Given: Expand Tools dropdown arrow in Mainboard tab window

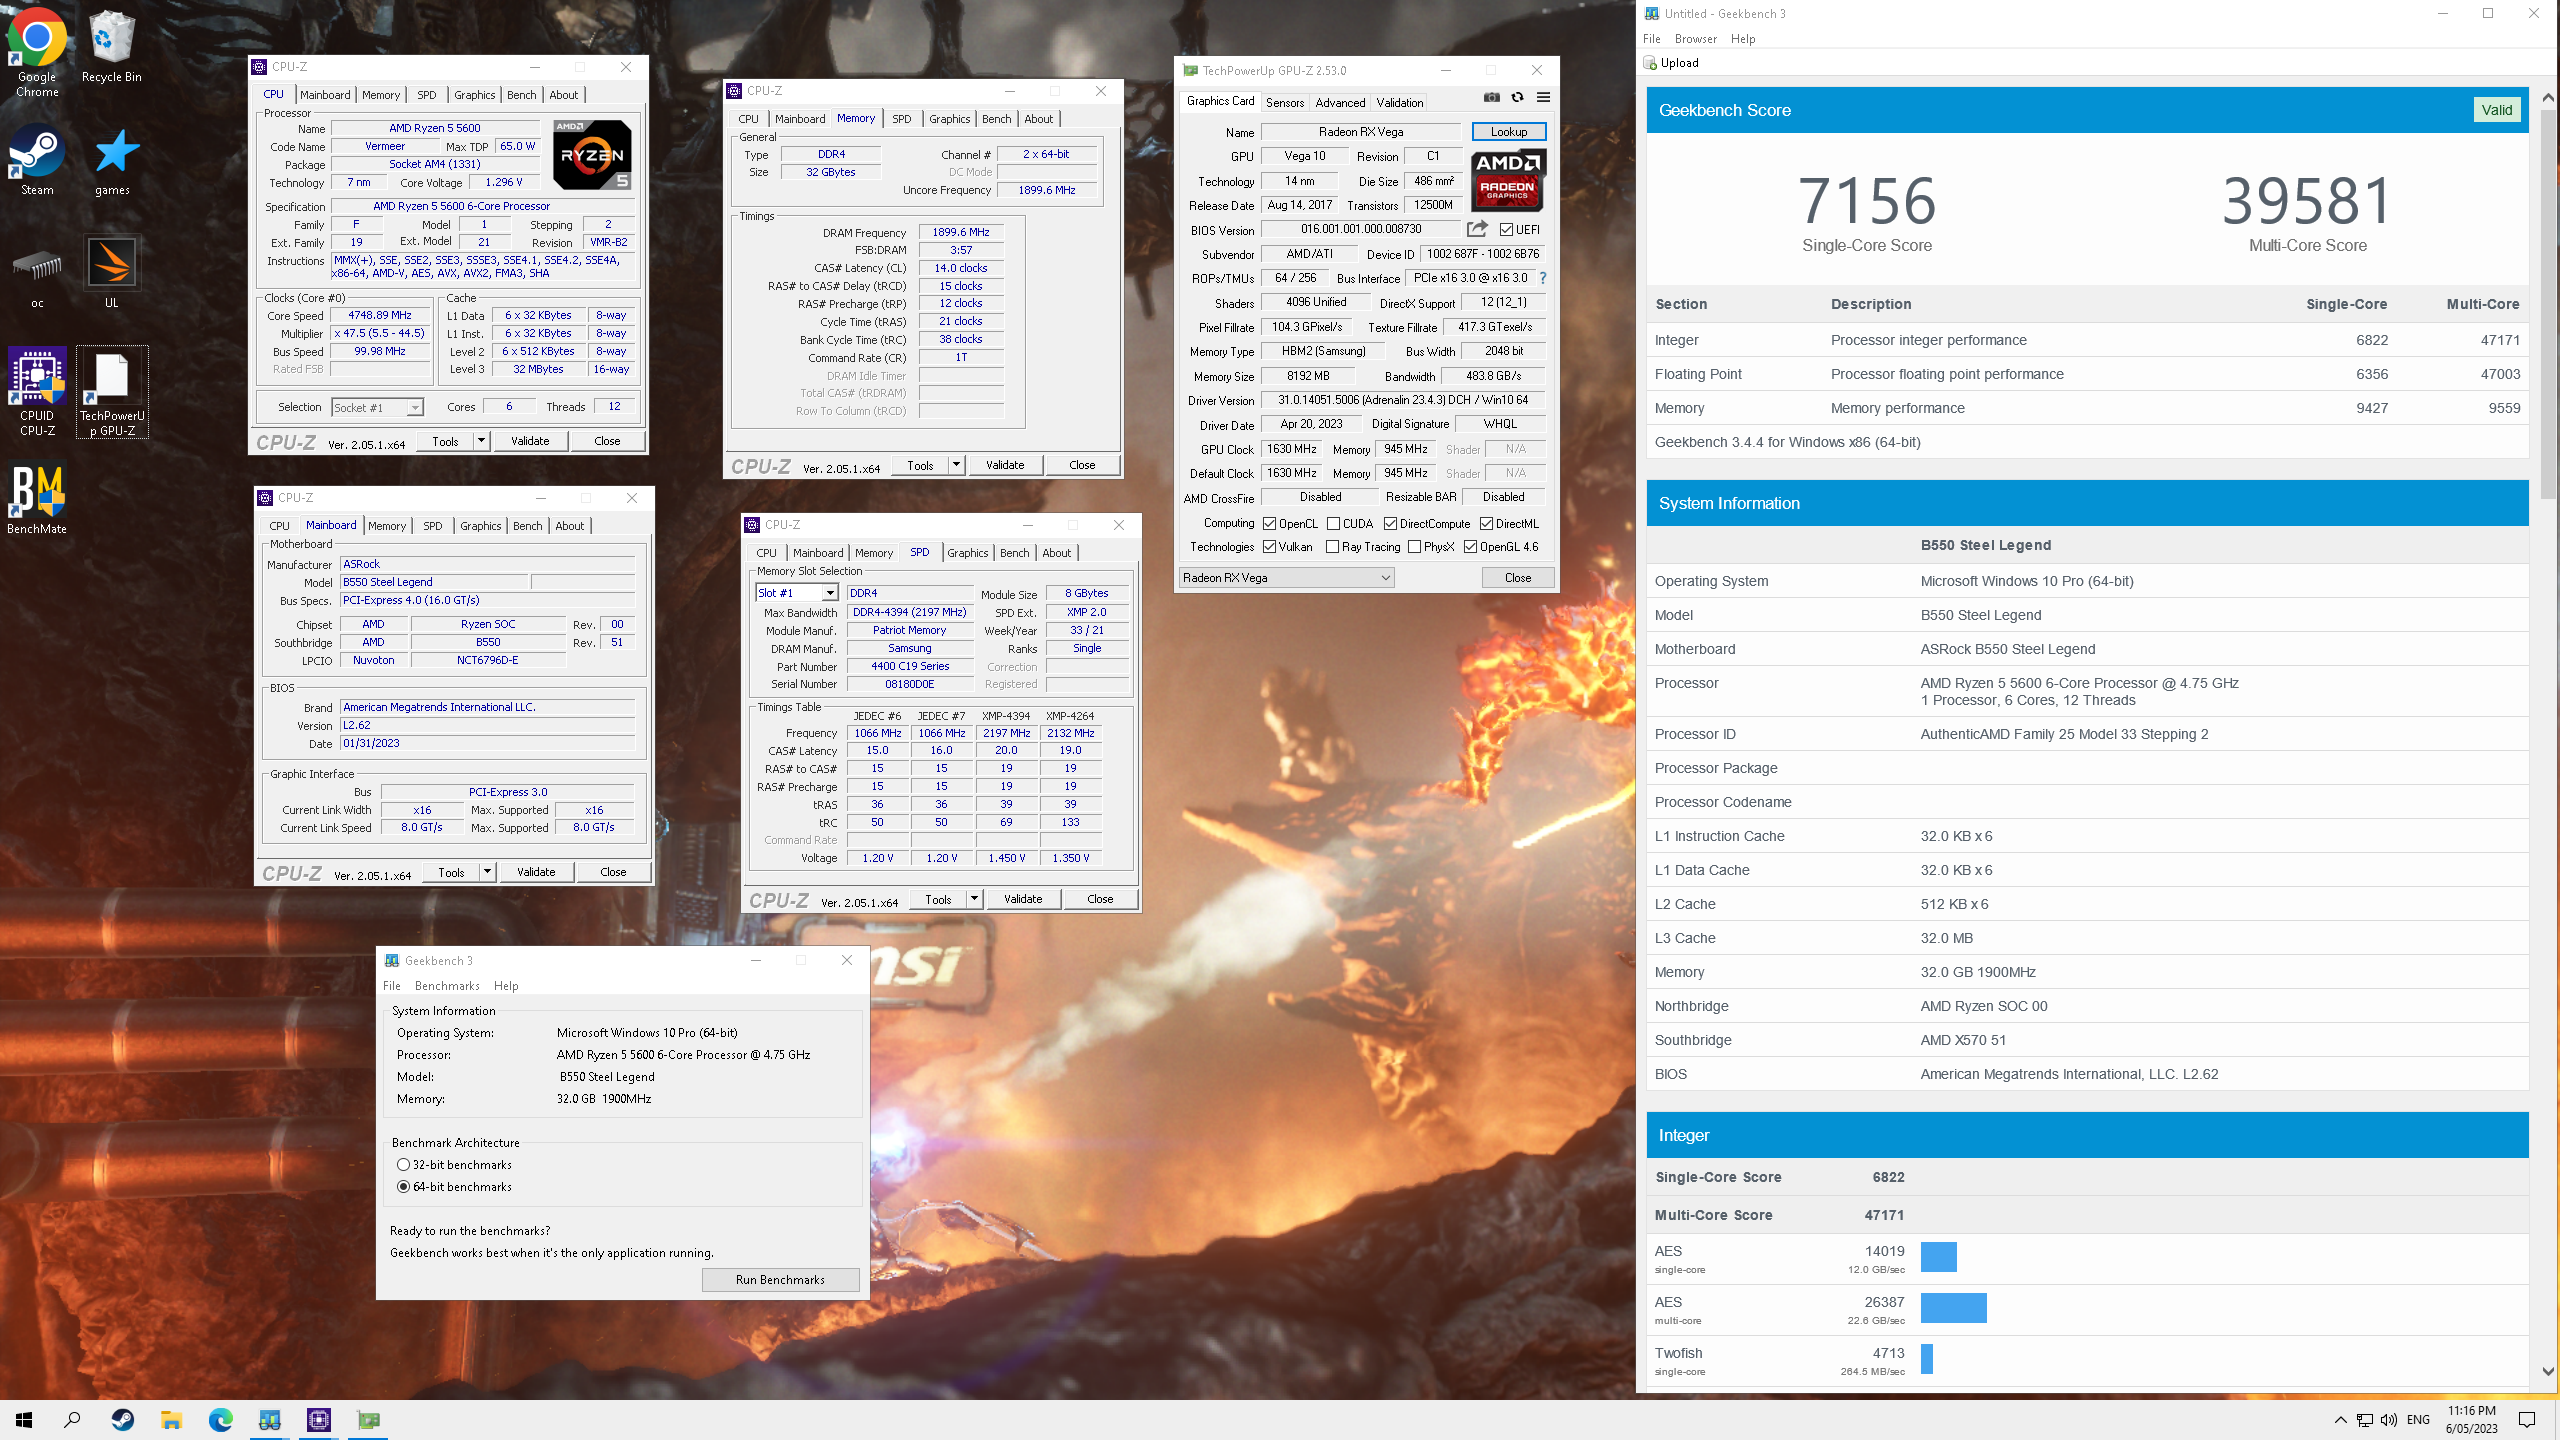Looking at the screenshot, I should pos(487,872).
